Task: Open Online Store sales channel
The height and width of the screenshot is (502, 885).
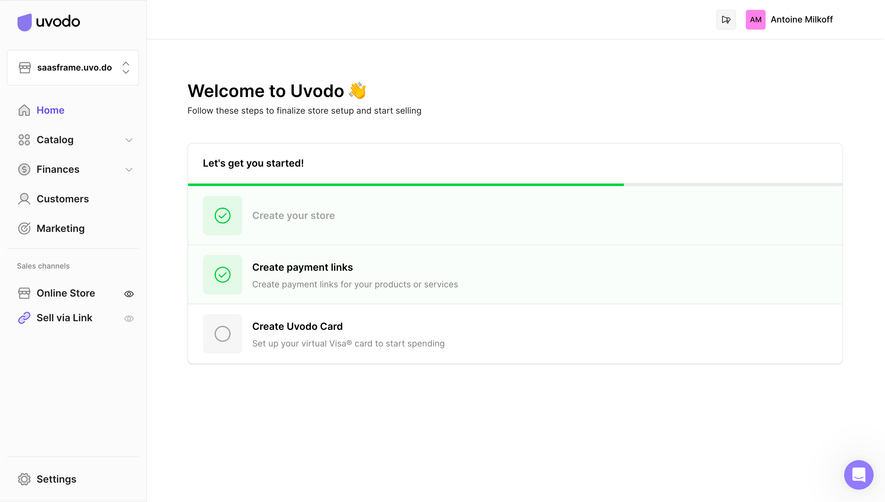Action: pyautogui.click(x=65, y=293)
